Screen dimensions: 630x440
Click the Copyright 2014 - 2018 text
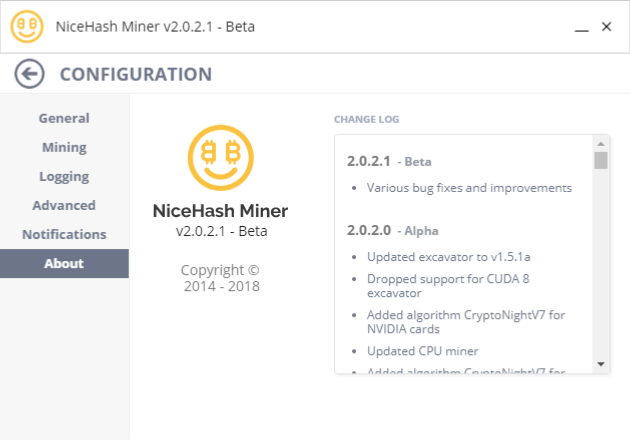220,278
